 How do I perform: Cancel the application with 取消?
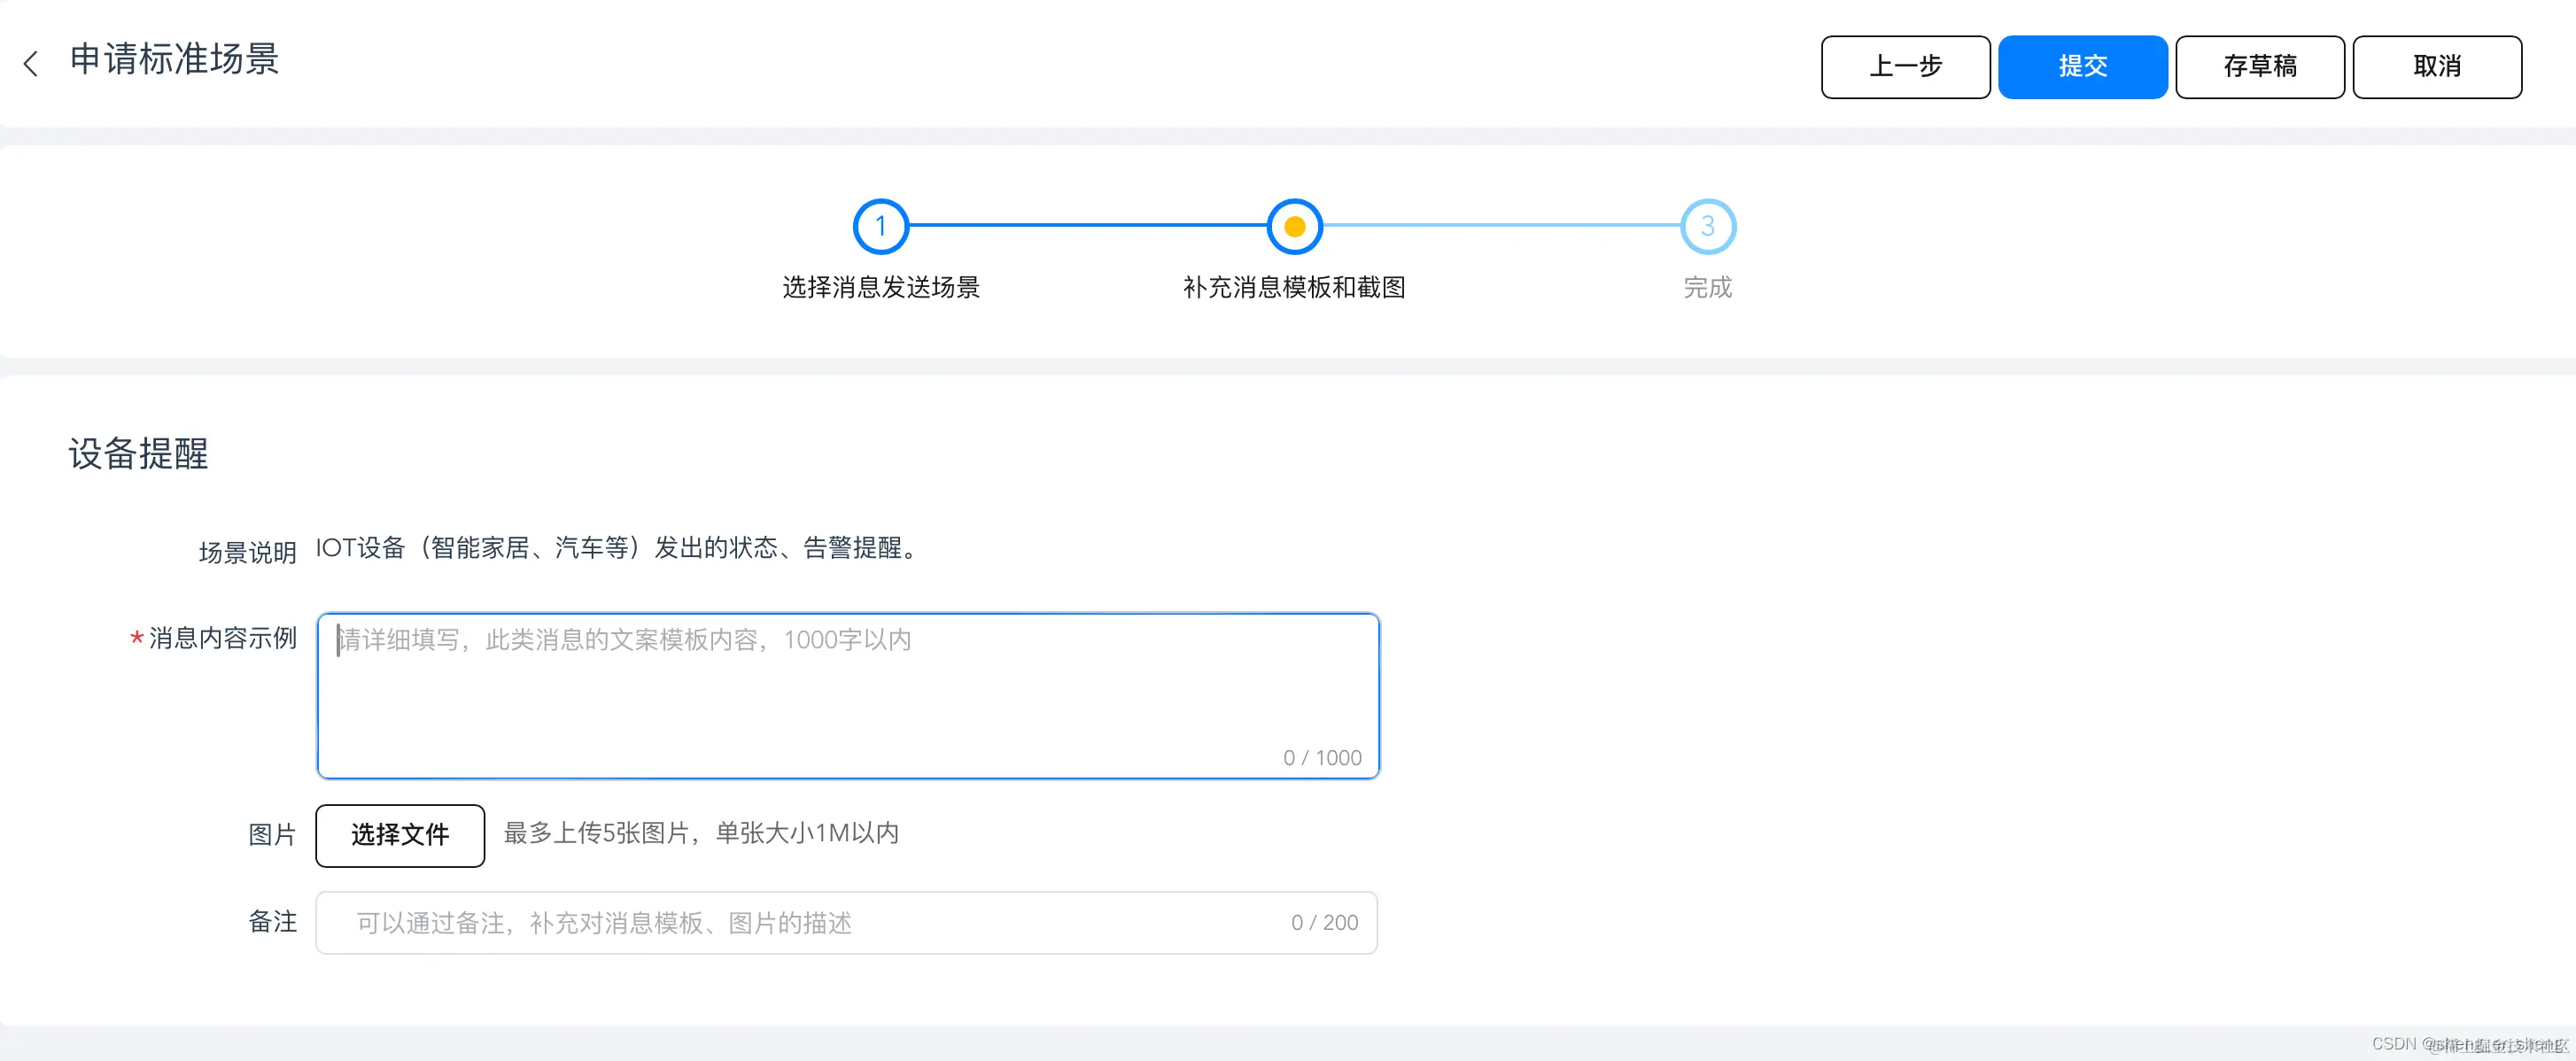coord(2437,66)
